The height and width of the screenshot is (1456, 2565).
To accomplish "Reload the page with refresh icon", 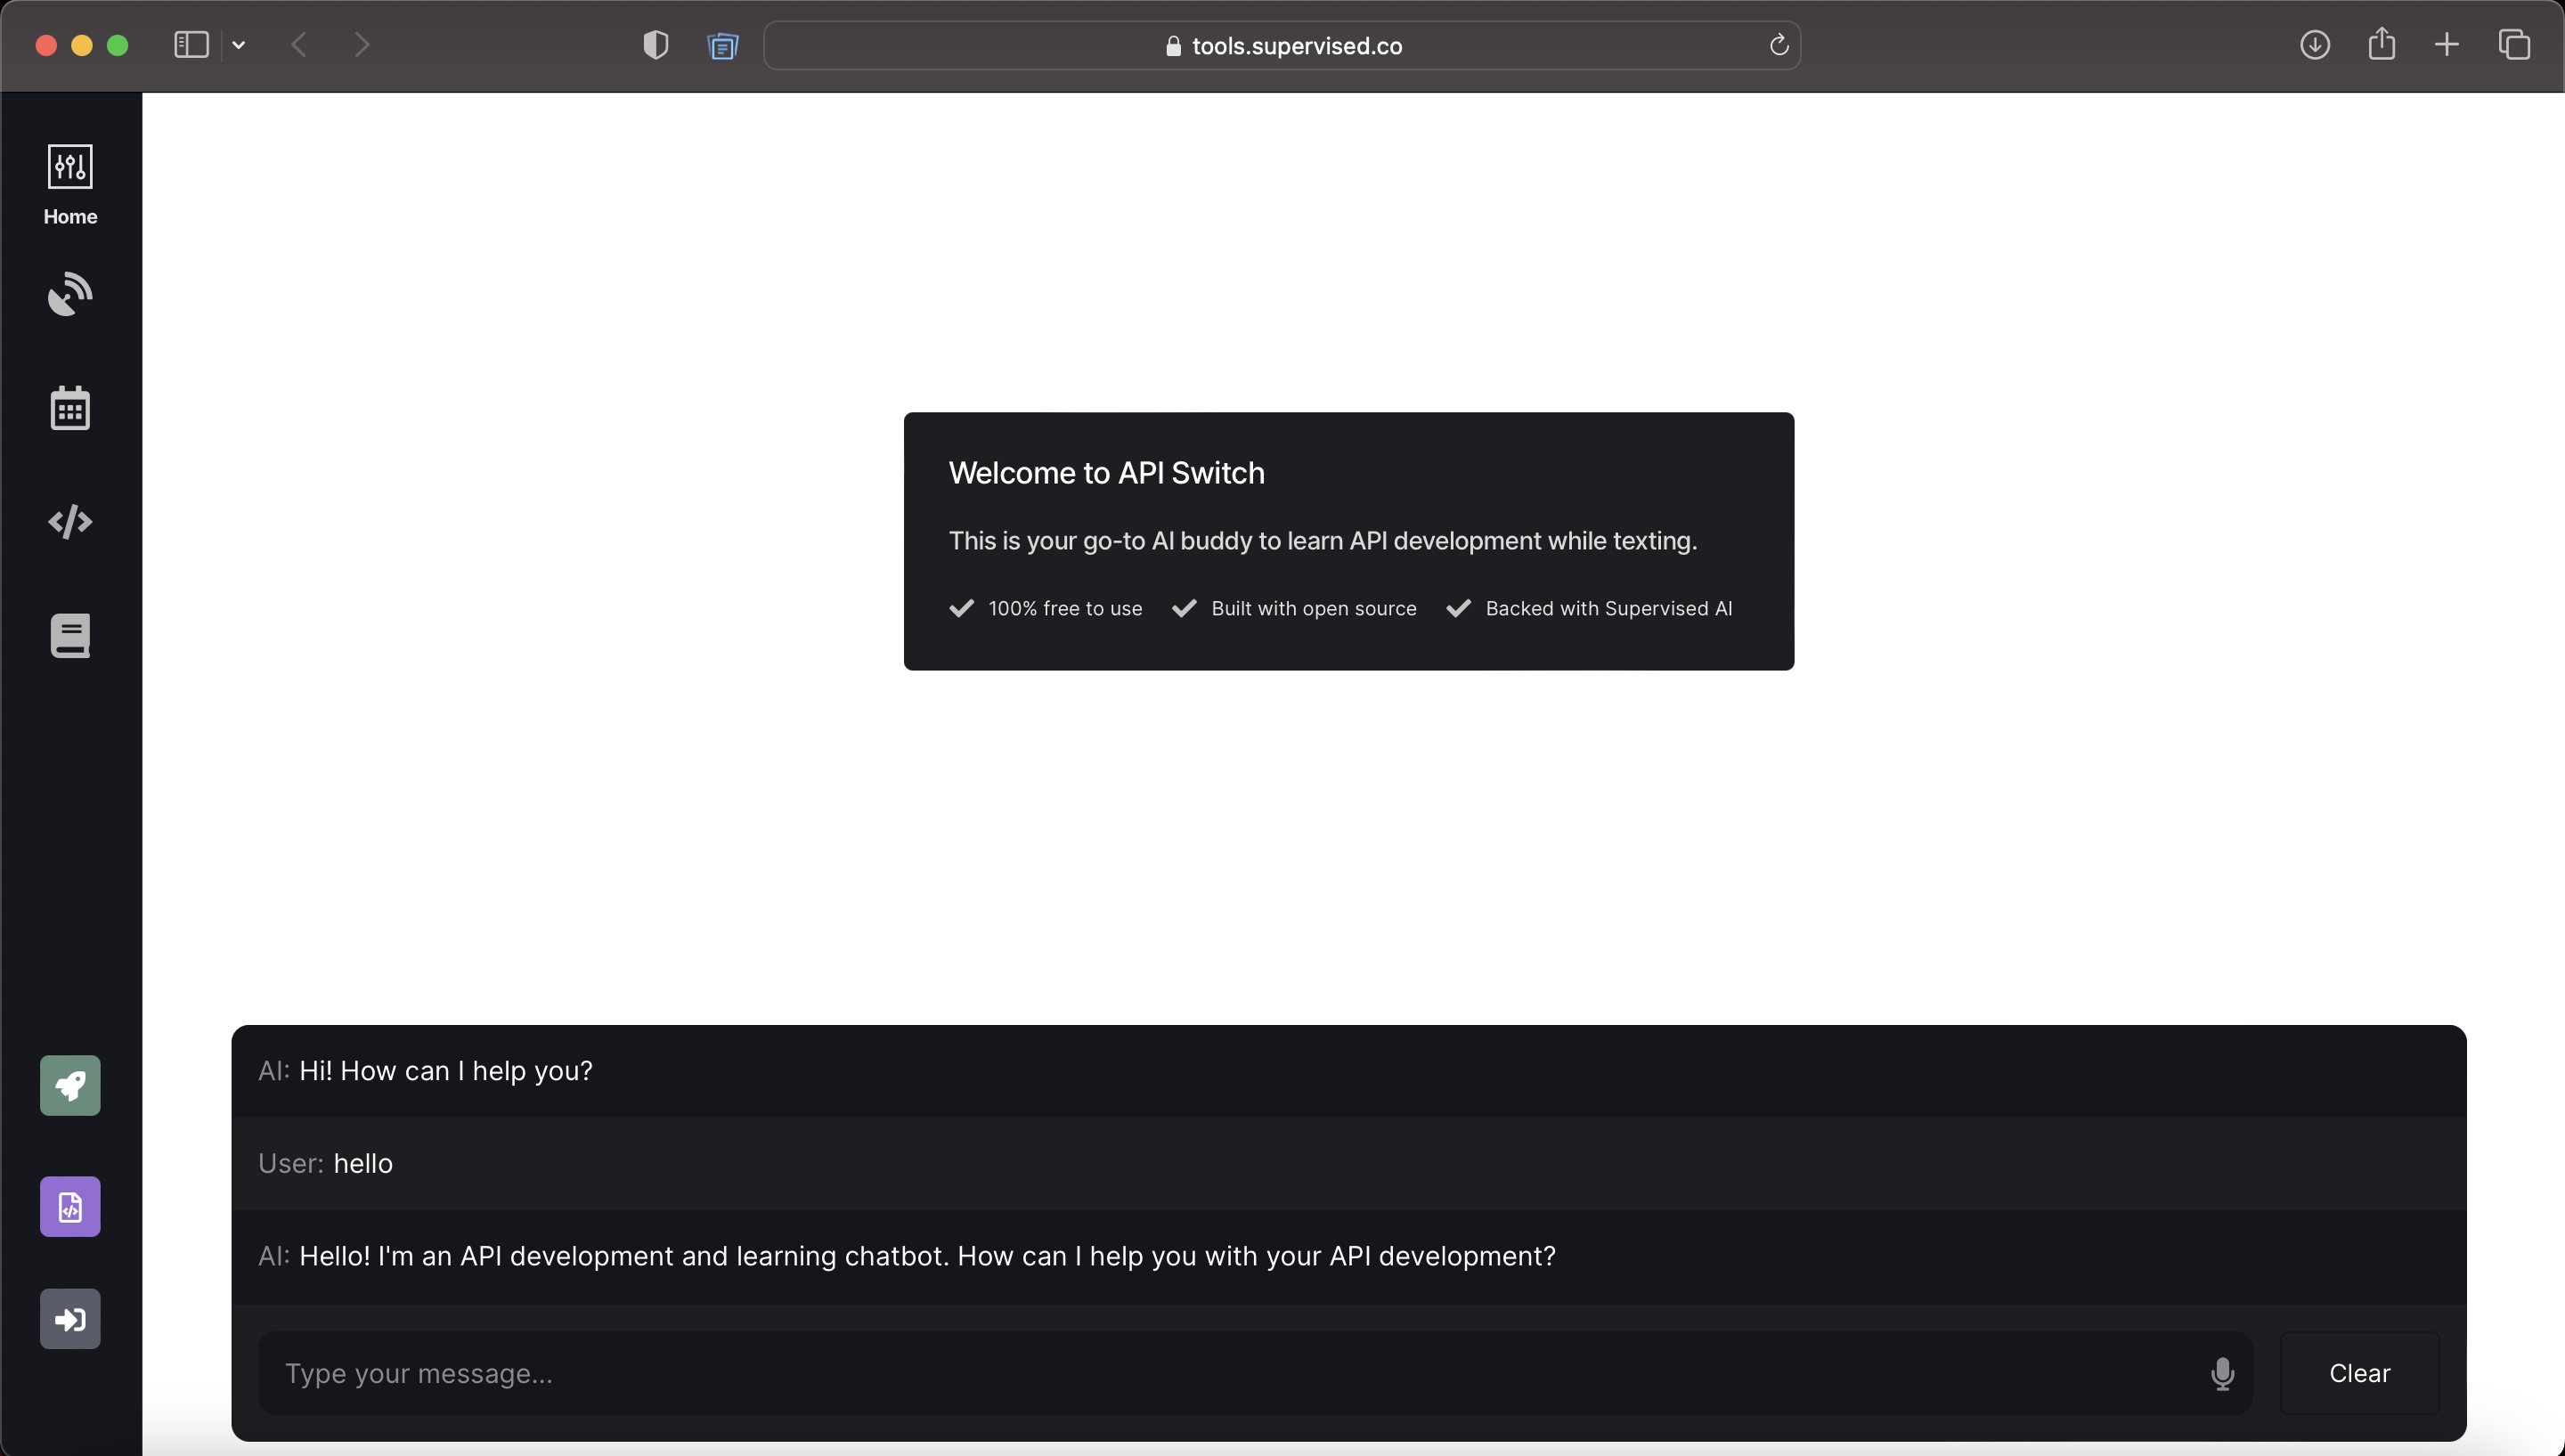I will click(x=1778, y=45).
